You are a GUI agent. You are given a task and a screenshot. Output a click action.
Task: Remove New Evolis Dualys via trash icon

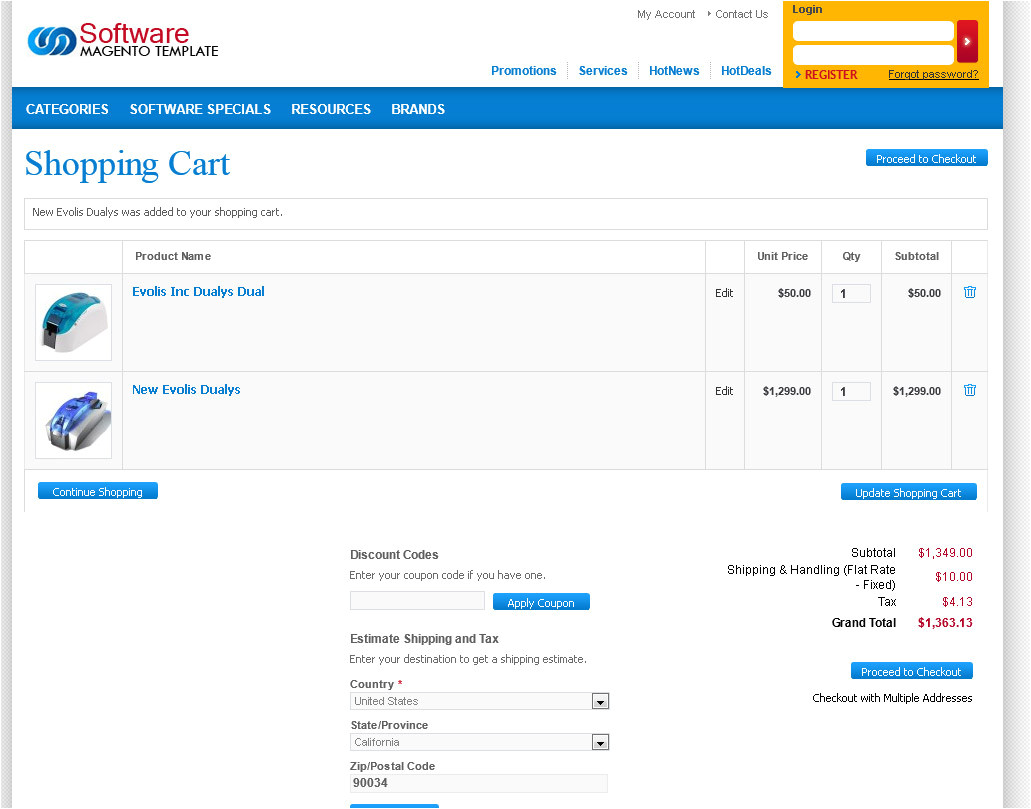coord(970,390)
